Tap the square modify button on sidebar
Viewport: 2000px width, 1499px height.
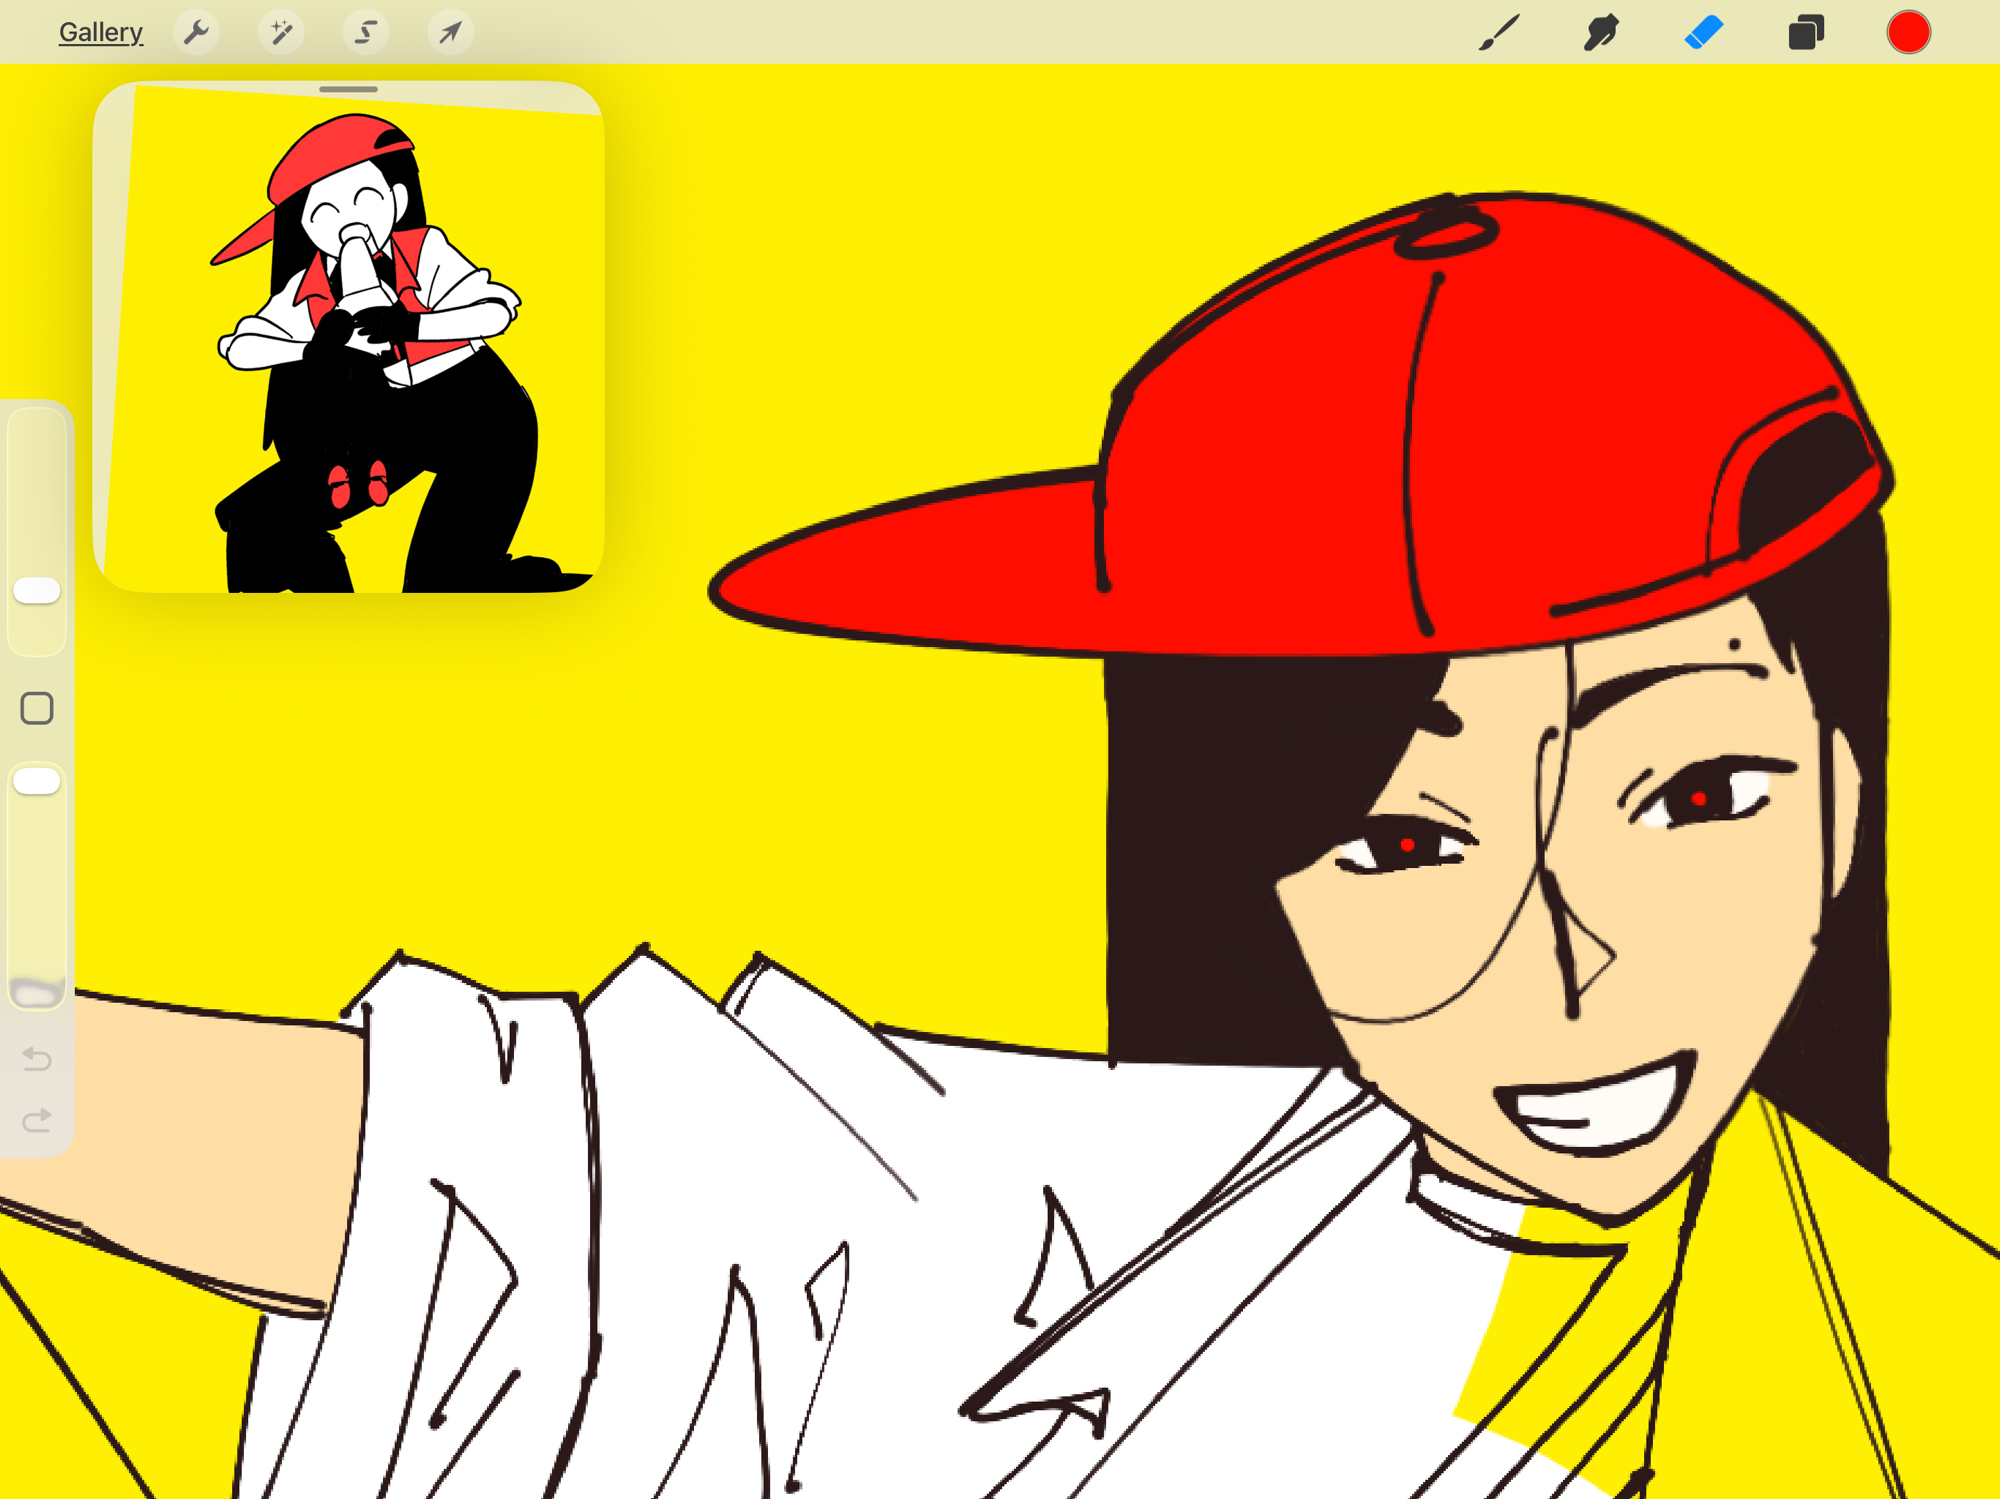(x=37, y=708)
